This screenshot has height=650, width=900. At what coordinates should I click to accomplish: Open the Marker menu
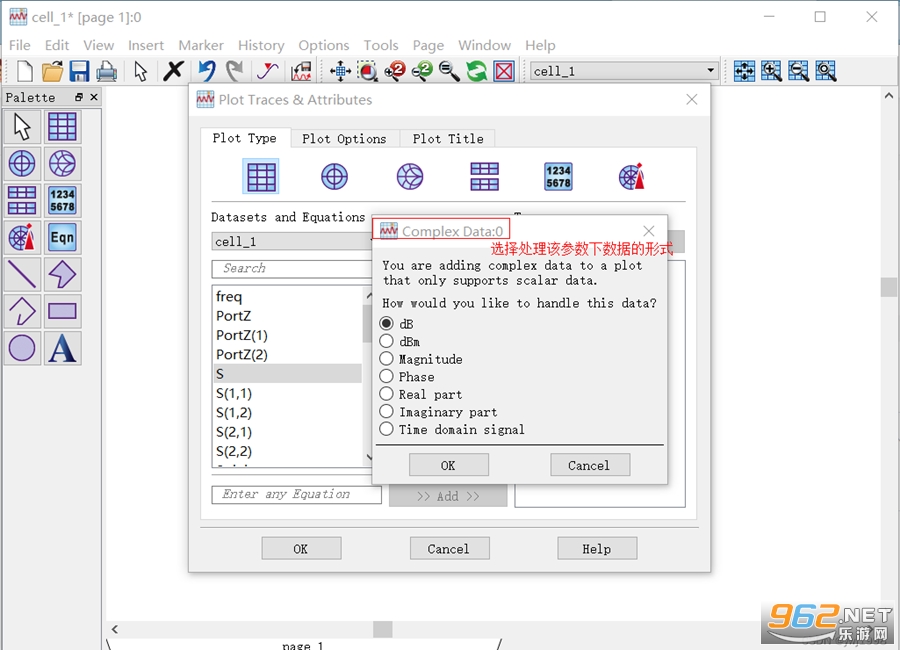(200, 45)
